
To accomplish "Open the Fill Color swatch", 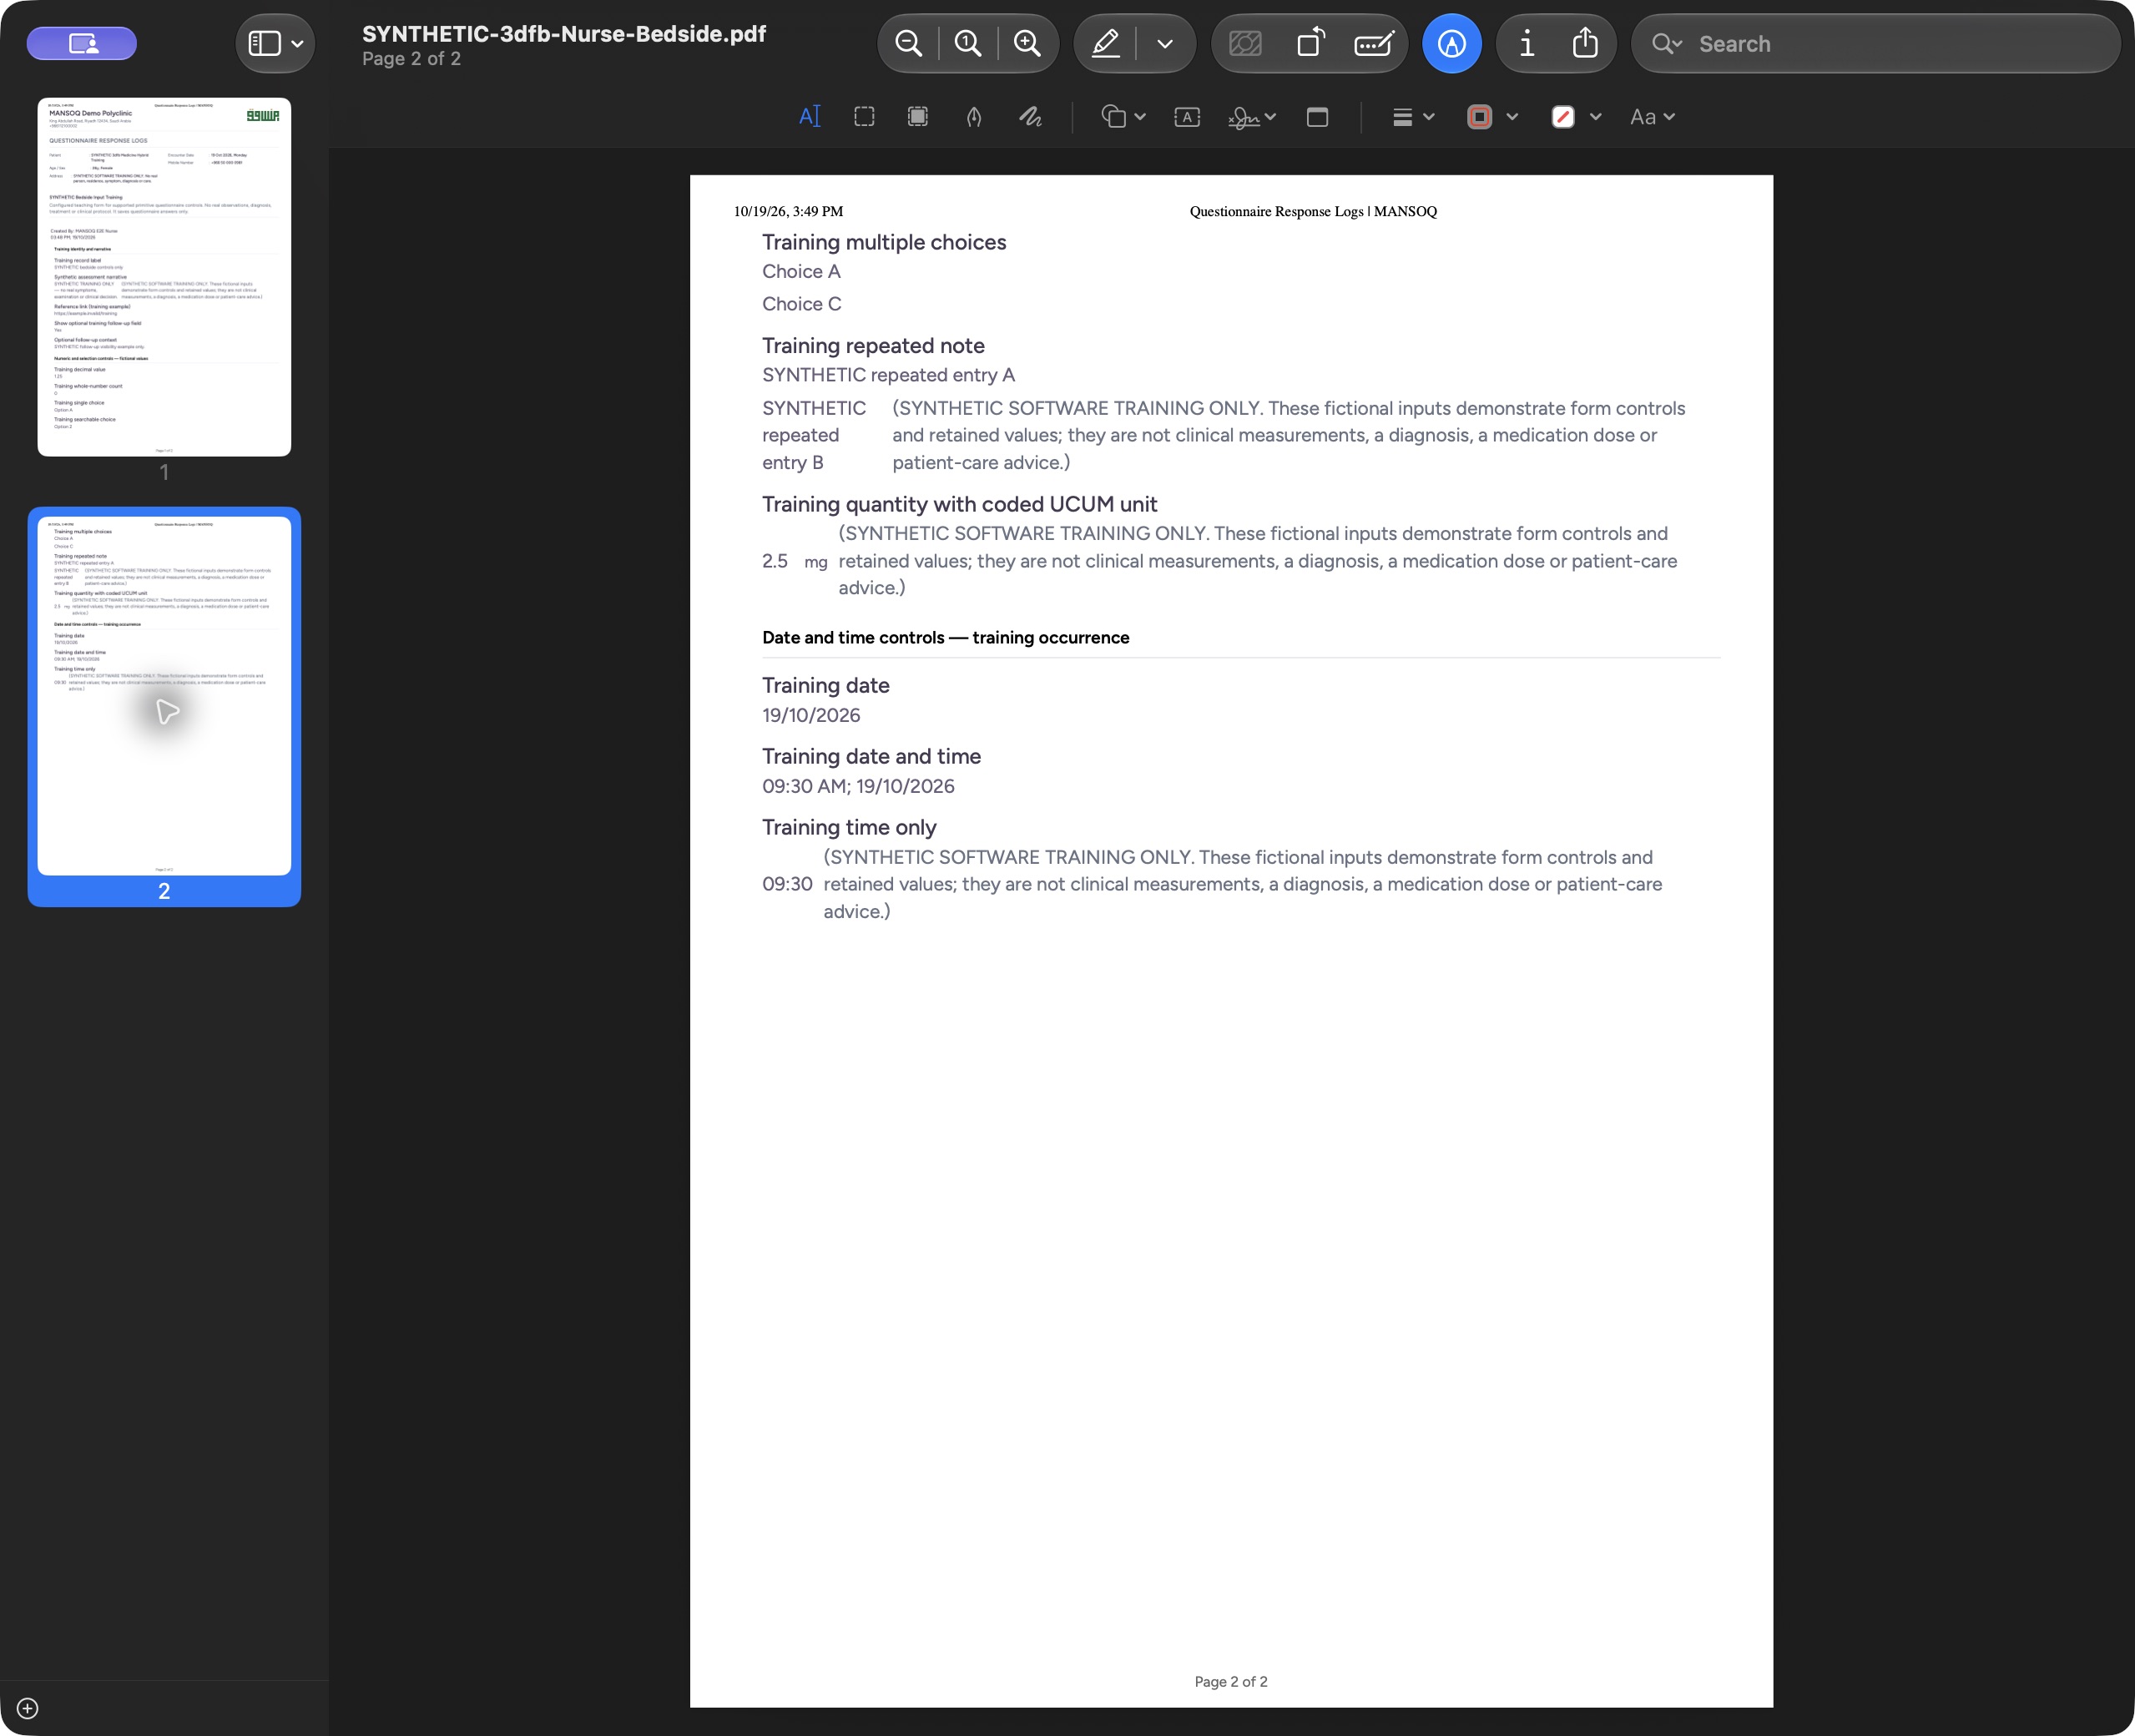I will (x=1563, y=117).
